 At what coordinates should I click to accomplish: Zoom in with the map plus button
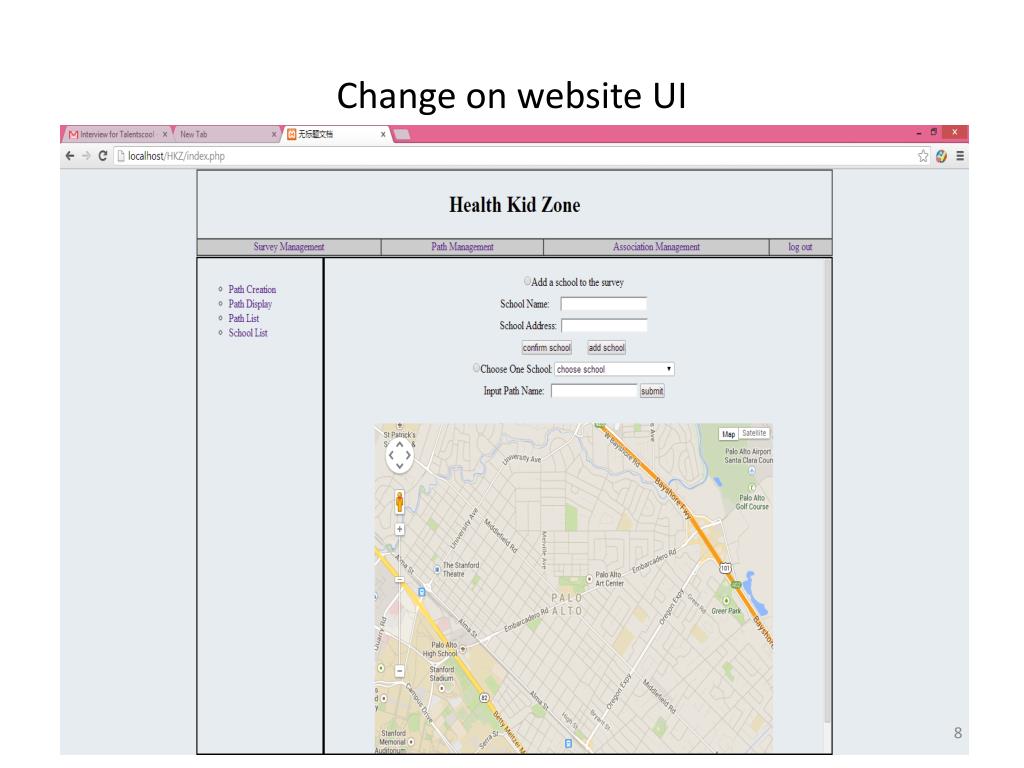tap(400, 530)
